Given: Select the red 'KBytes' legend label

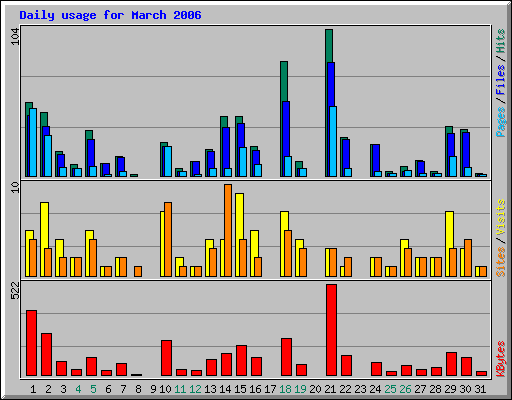Looking at the screenshot, I should (x=501, y=359).
